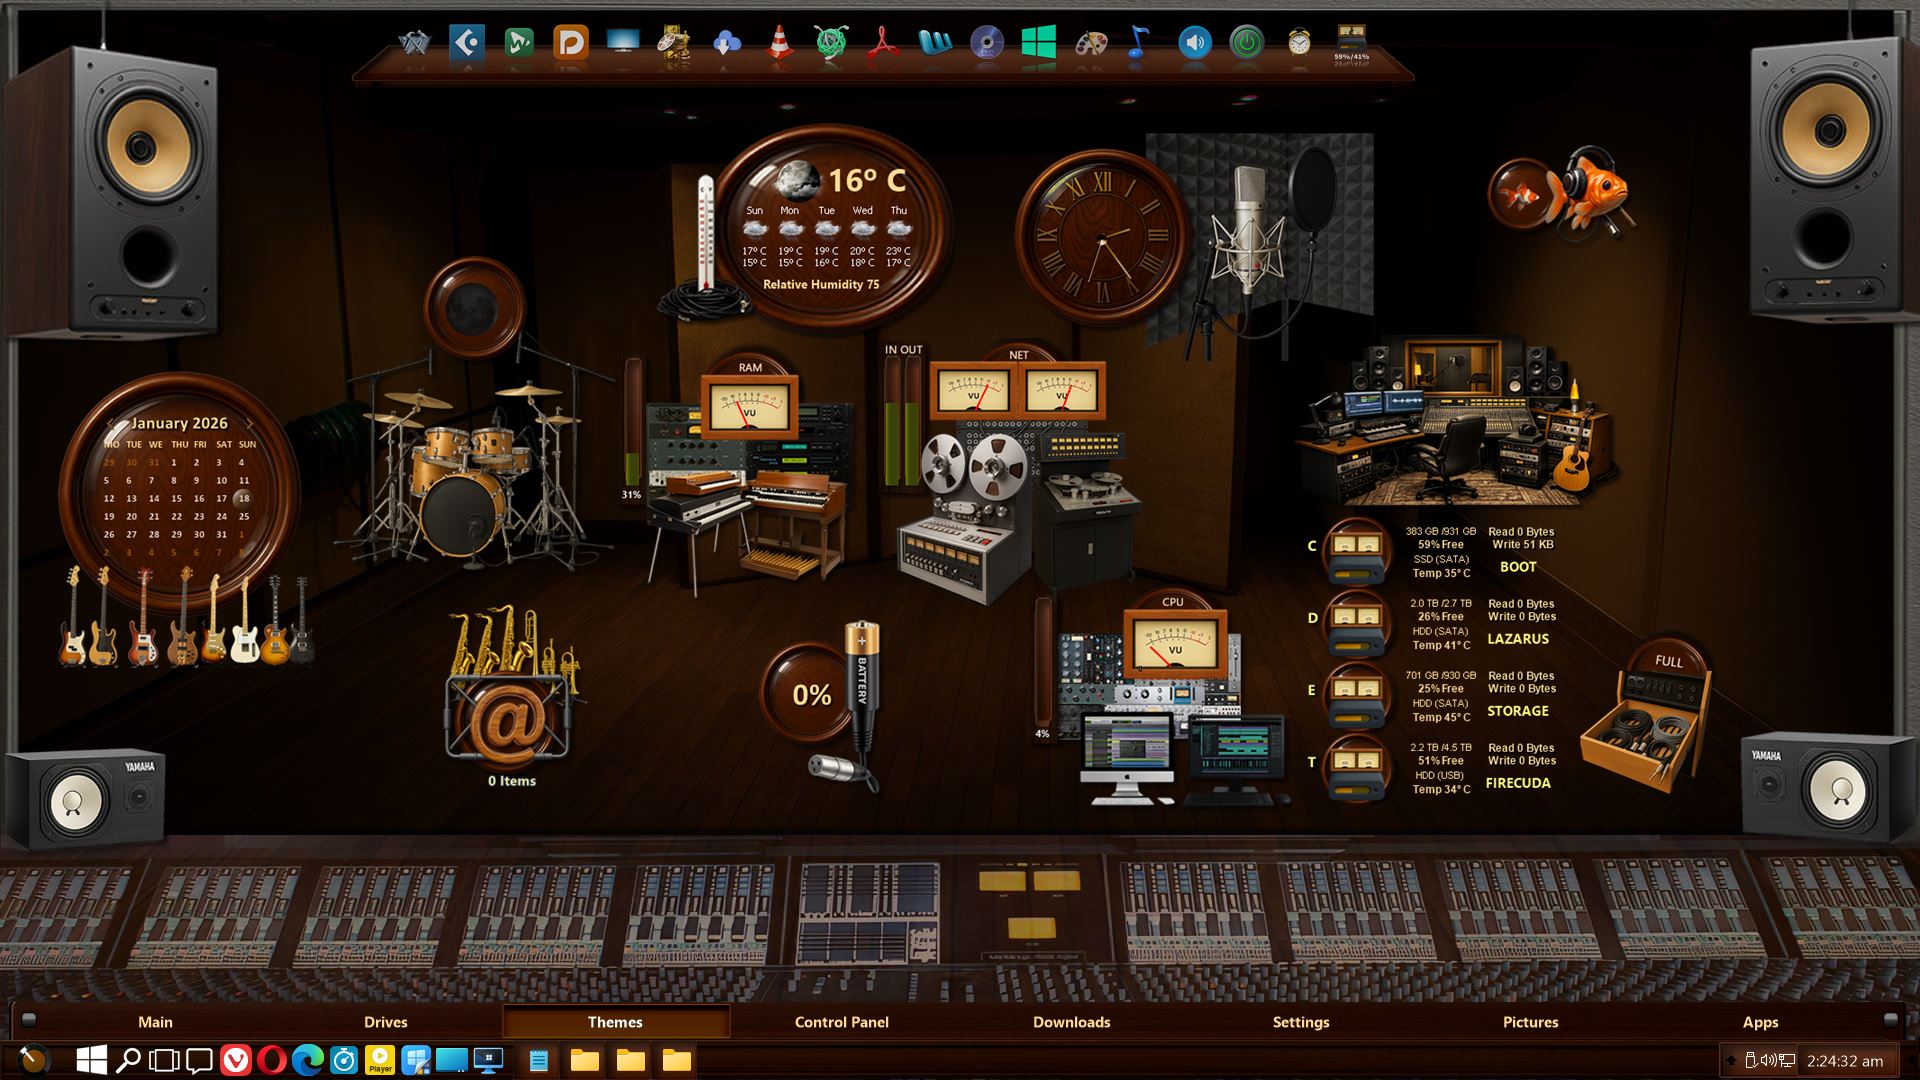Go to previous month in calendar
This screenshot has width=1920, height=1080.
(111, 423)
